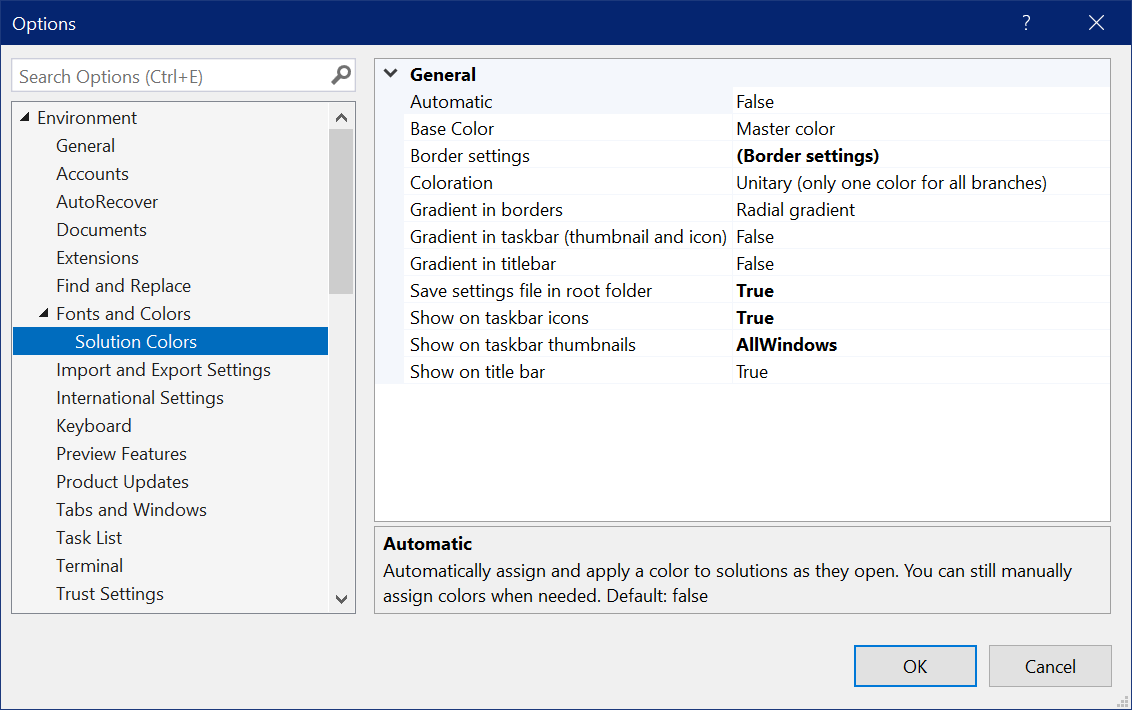Click the bold (Border settings) value
Viewport: 1132px width, 710px height.
point(808,156)
